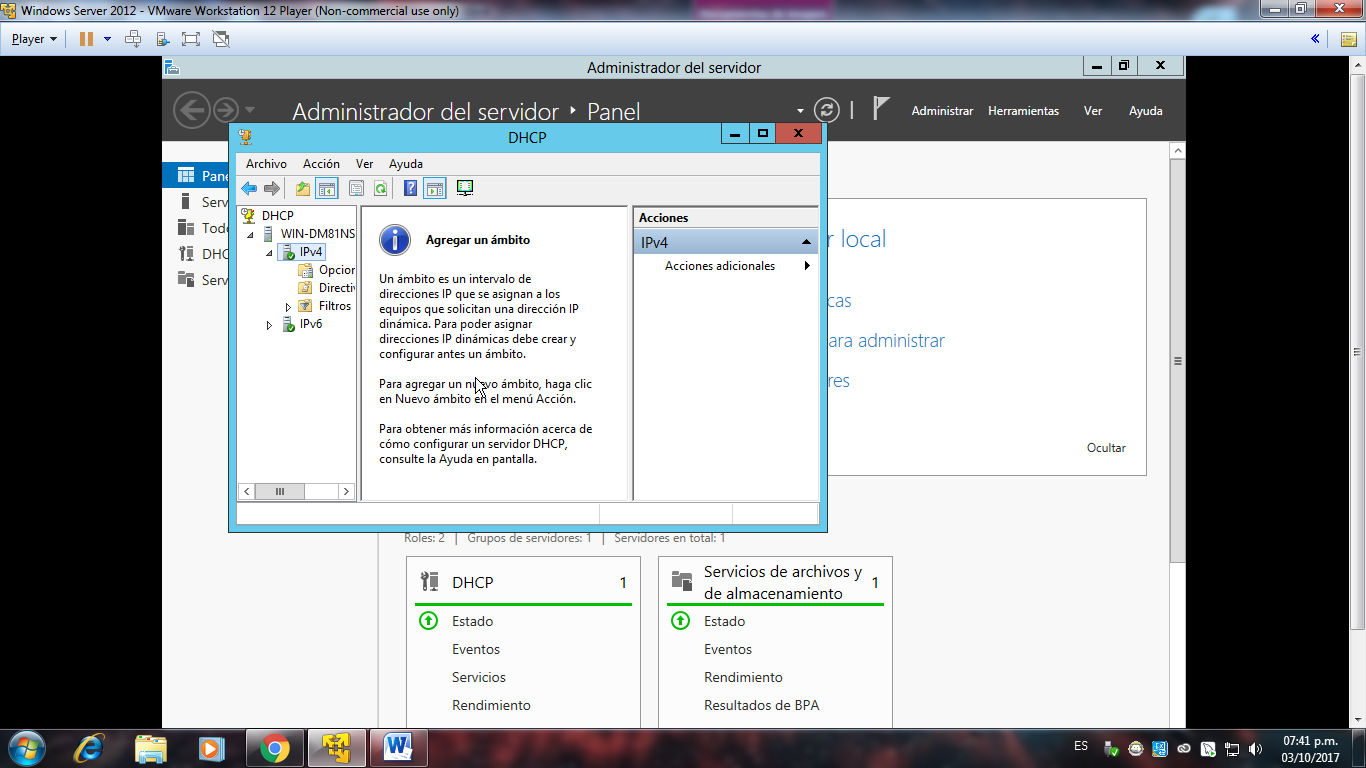1366x768 pixels.
Task: Toggle the console tree pane icon
Action: click(326, 188)
